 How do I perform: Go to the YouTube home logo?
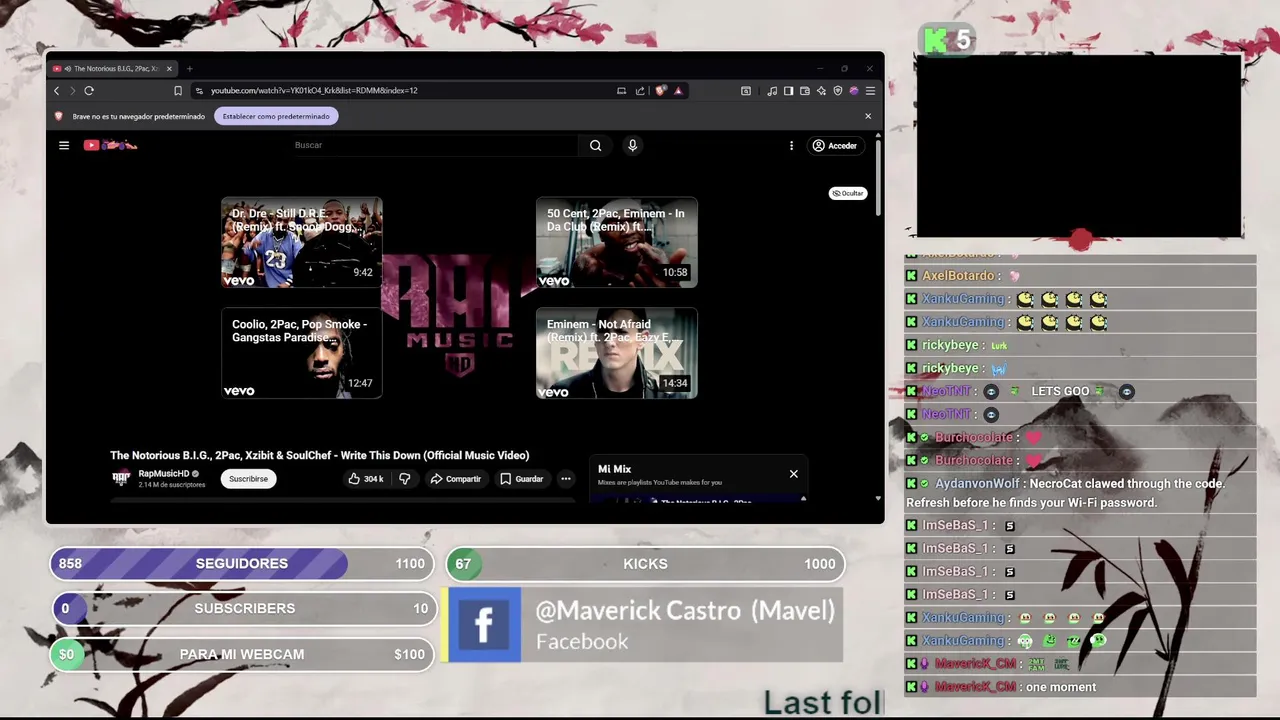click(110, 146)
